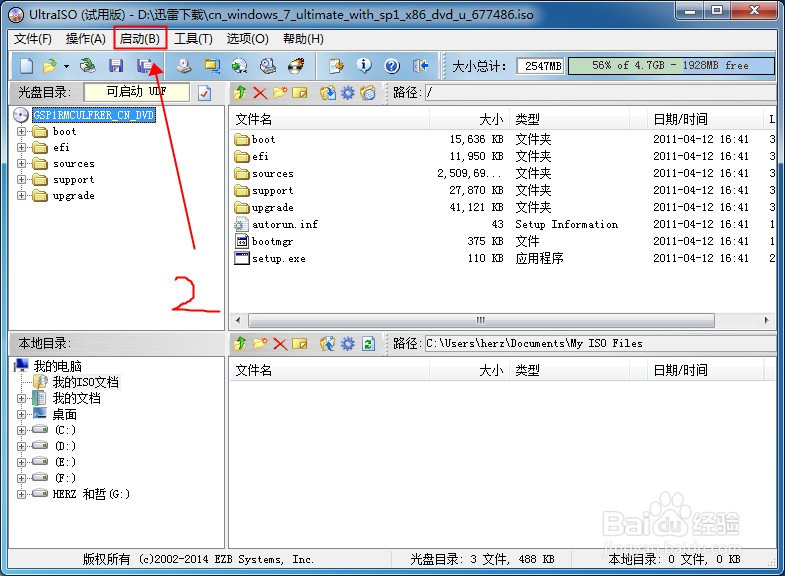Select GSP1RMCULFRER_CN_DVD root node
The height and width of the screenshot is (576, 785).
(x=94, y=115)
